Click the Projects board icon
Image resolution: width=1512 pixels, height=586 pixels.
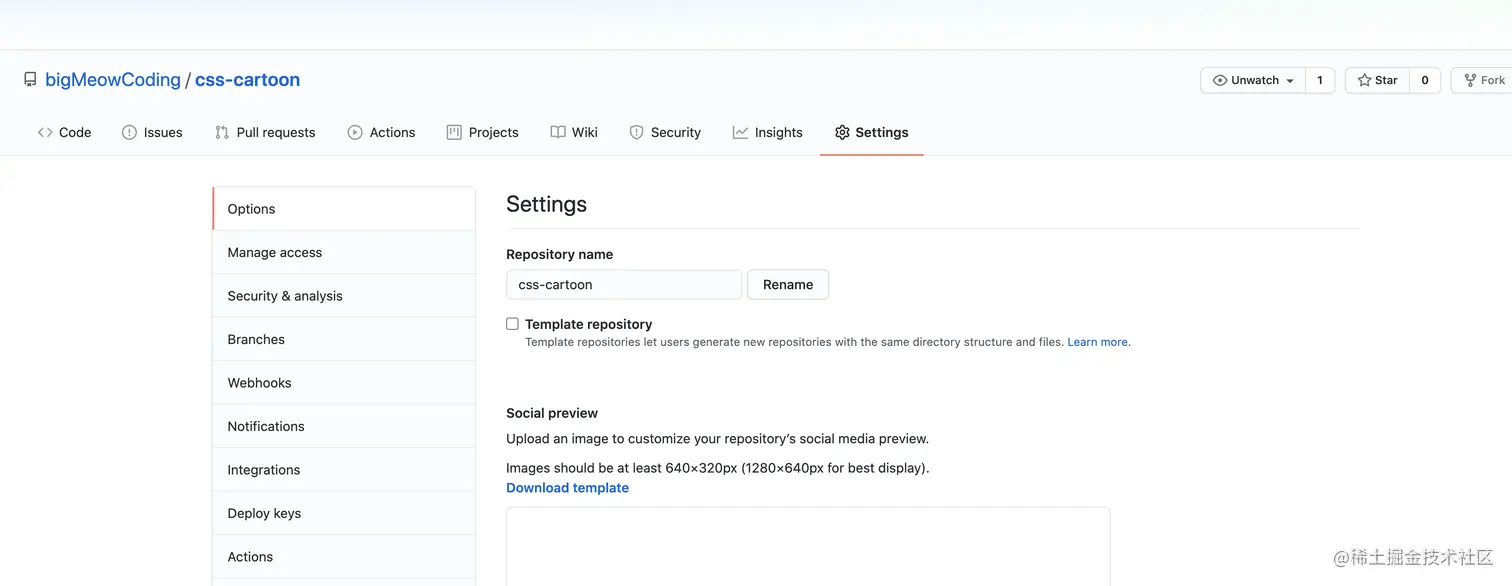pyautogui.click(x=454, y=132)
